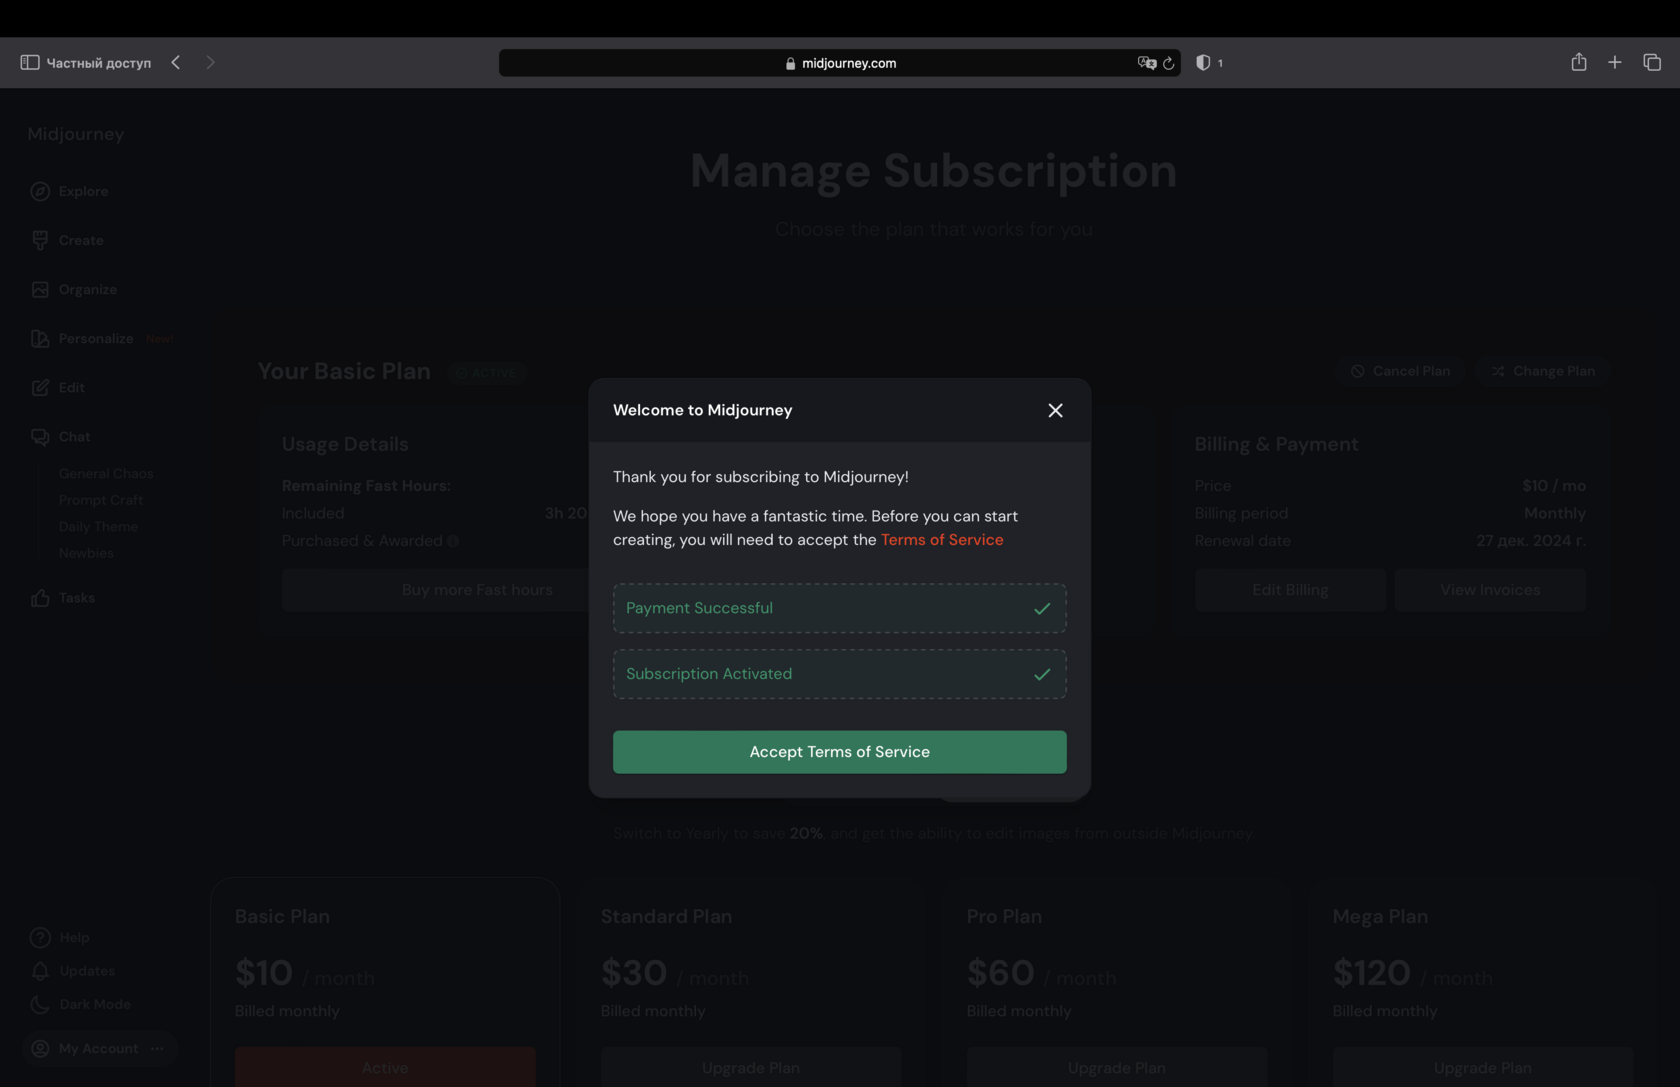Open the Help question mark icon
The width and height of the screenshot is (1680, 1087).
pyautogui.click(x=40, y=937)
